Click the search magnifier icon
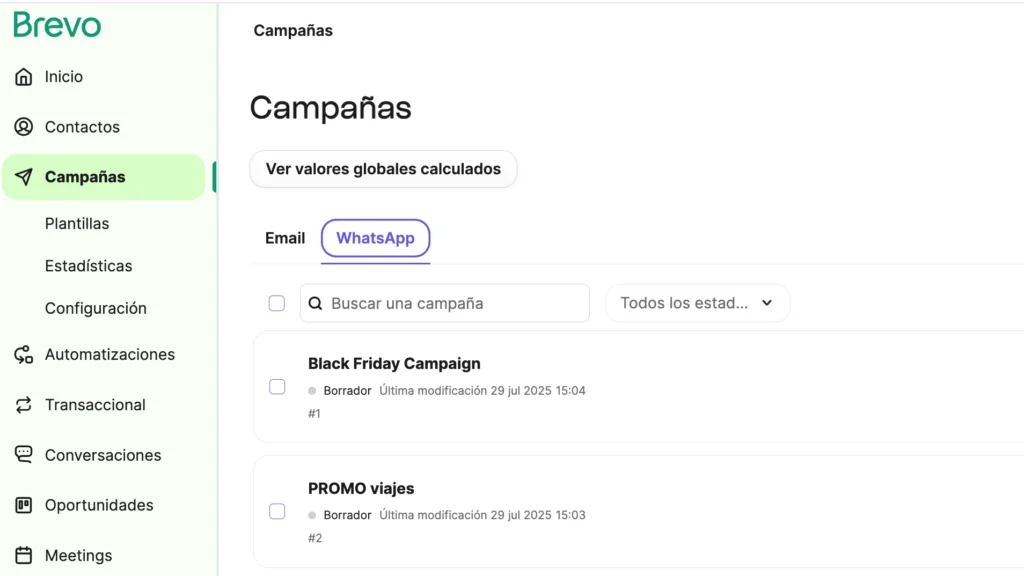 click(x=315, y=303)
